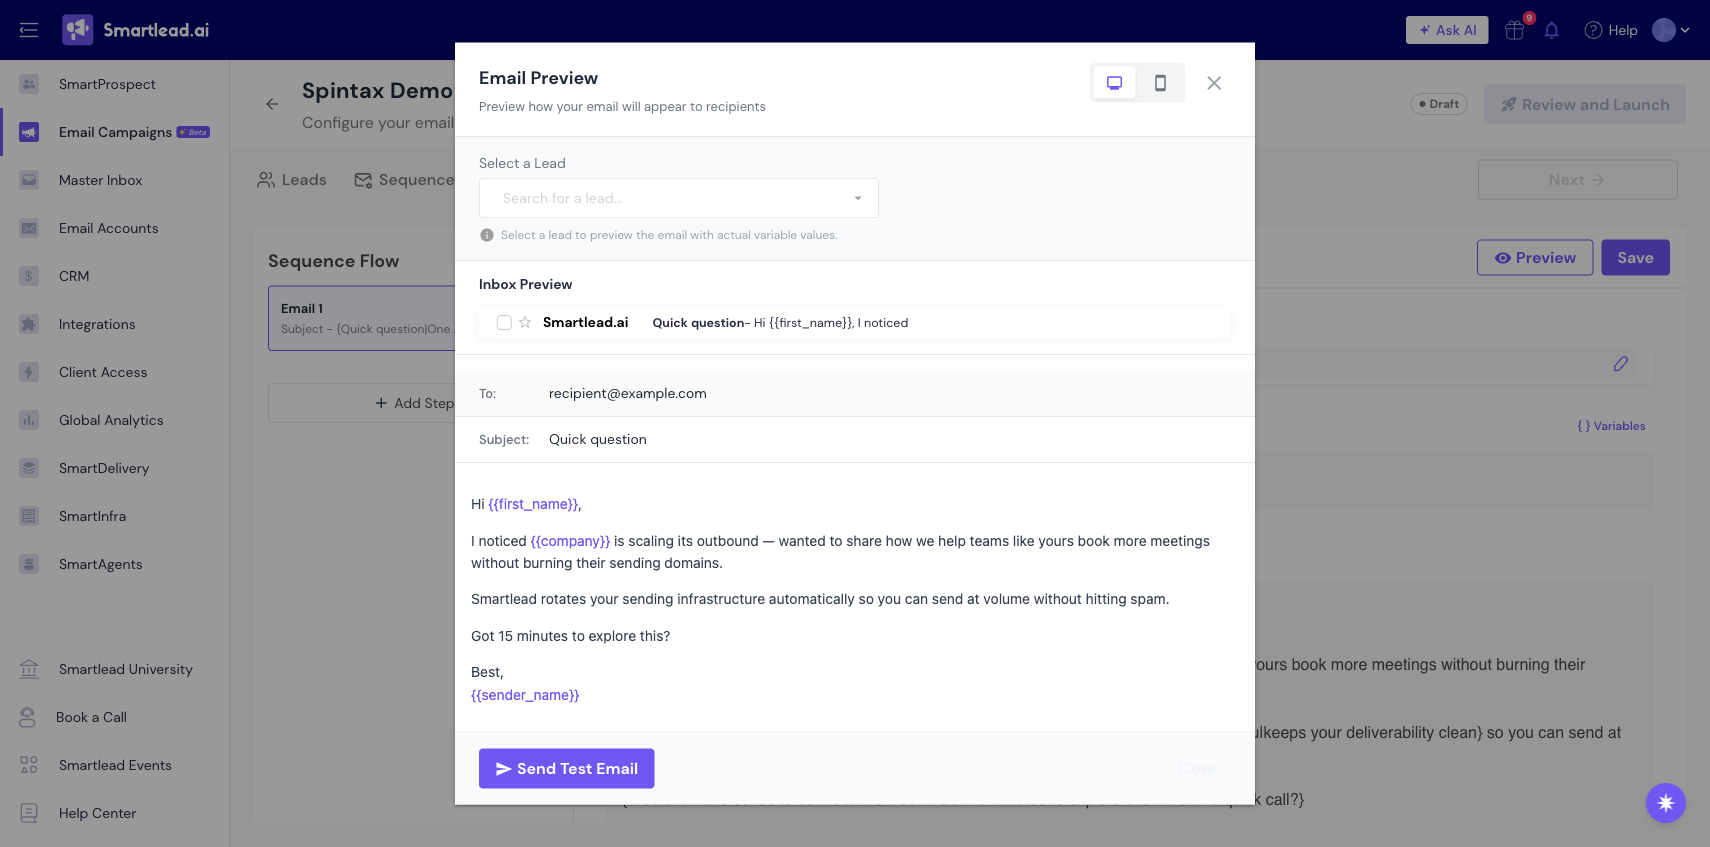Click the Book a Call icon
The image size is (1710, 847).
pos(28,717)
